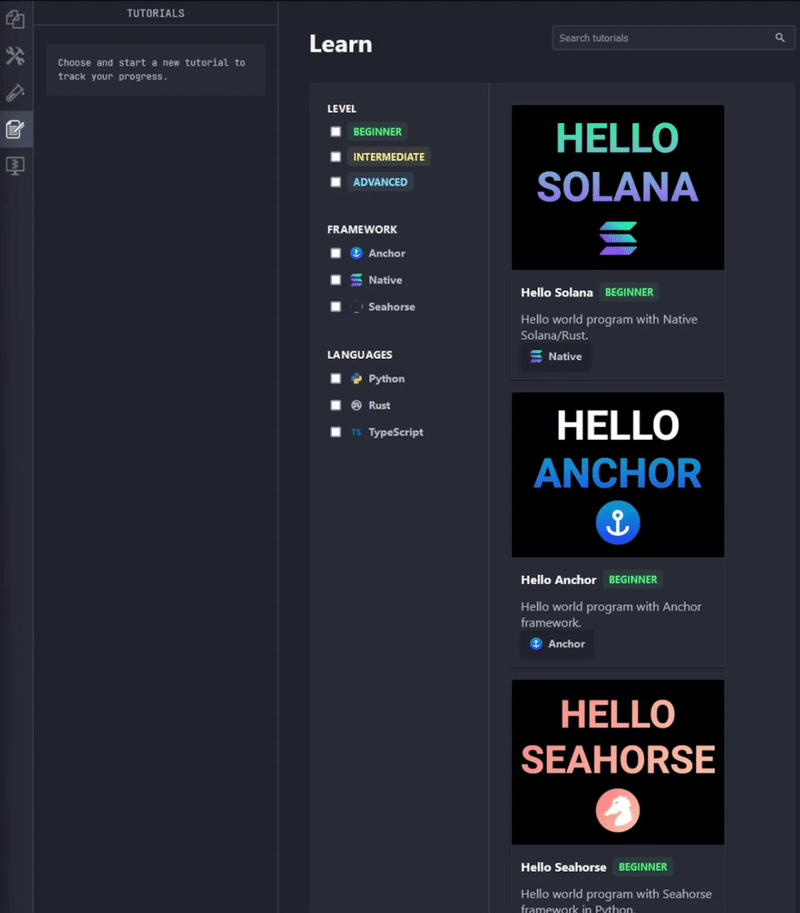Click the Native framework Solana icon

point(358,280)
